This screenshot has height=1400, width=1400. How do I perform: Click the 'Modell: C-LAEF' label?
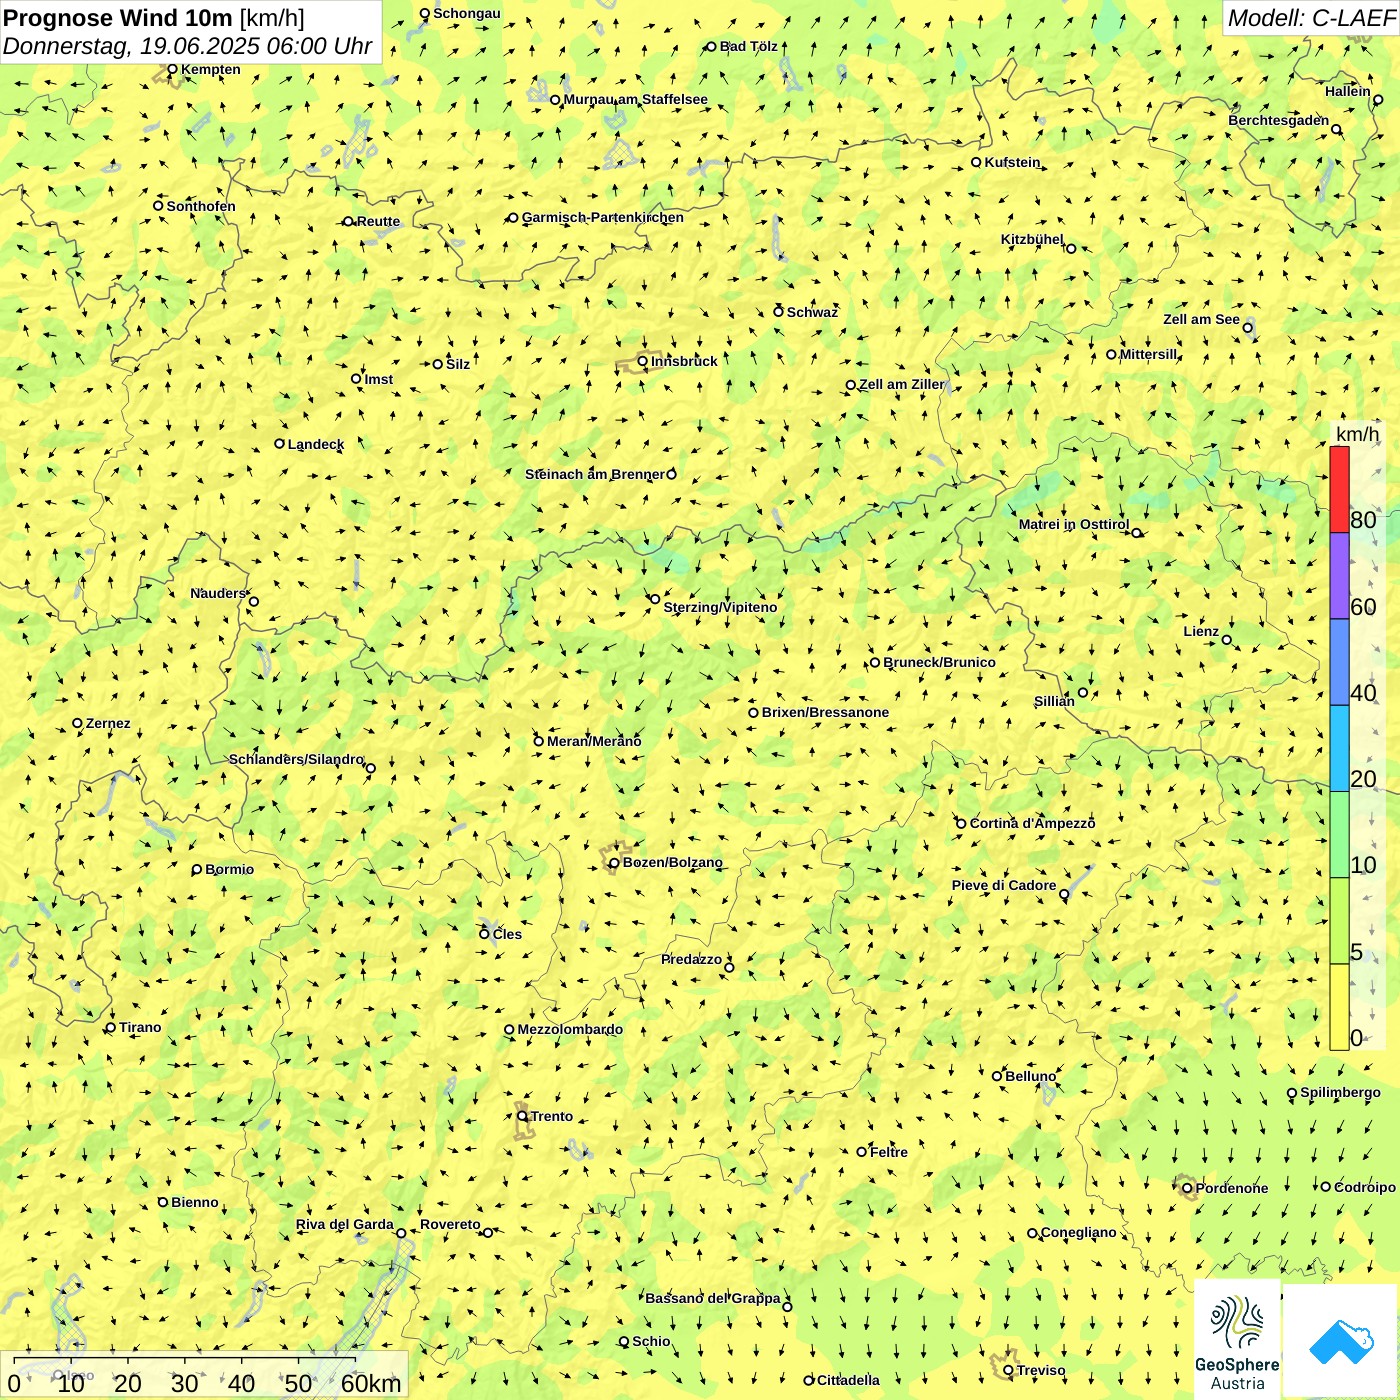[x=1311, y=17]
